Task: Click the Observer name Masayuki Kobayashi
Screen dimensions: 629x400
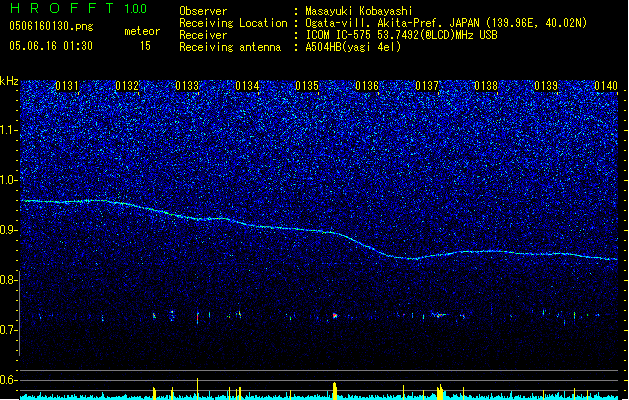Action: pyautogui.click(x=359, y=11)
